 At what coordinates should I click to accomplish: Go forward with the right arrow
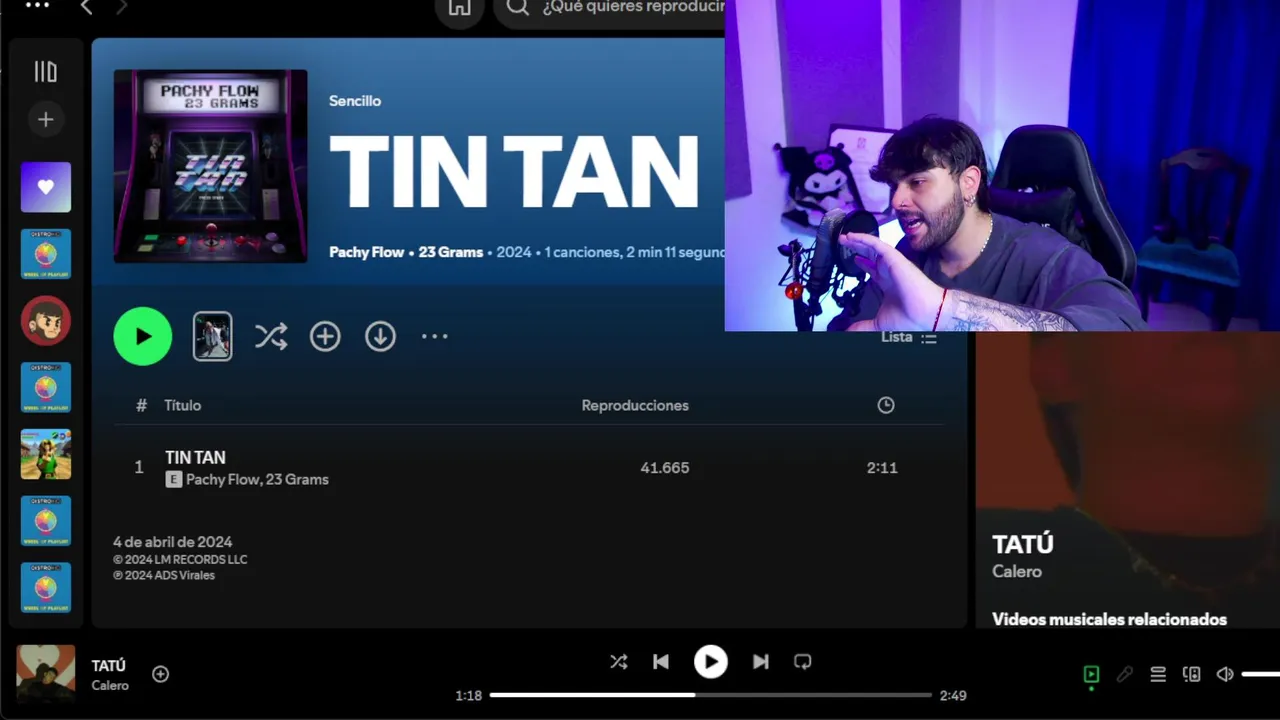point(121,7)
